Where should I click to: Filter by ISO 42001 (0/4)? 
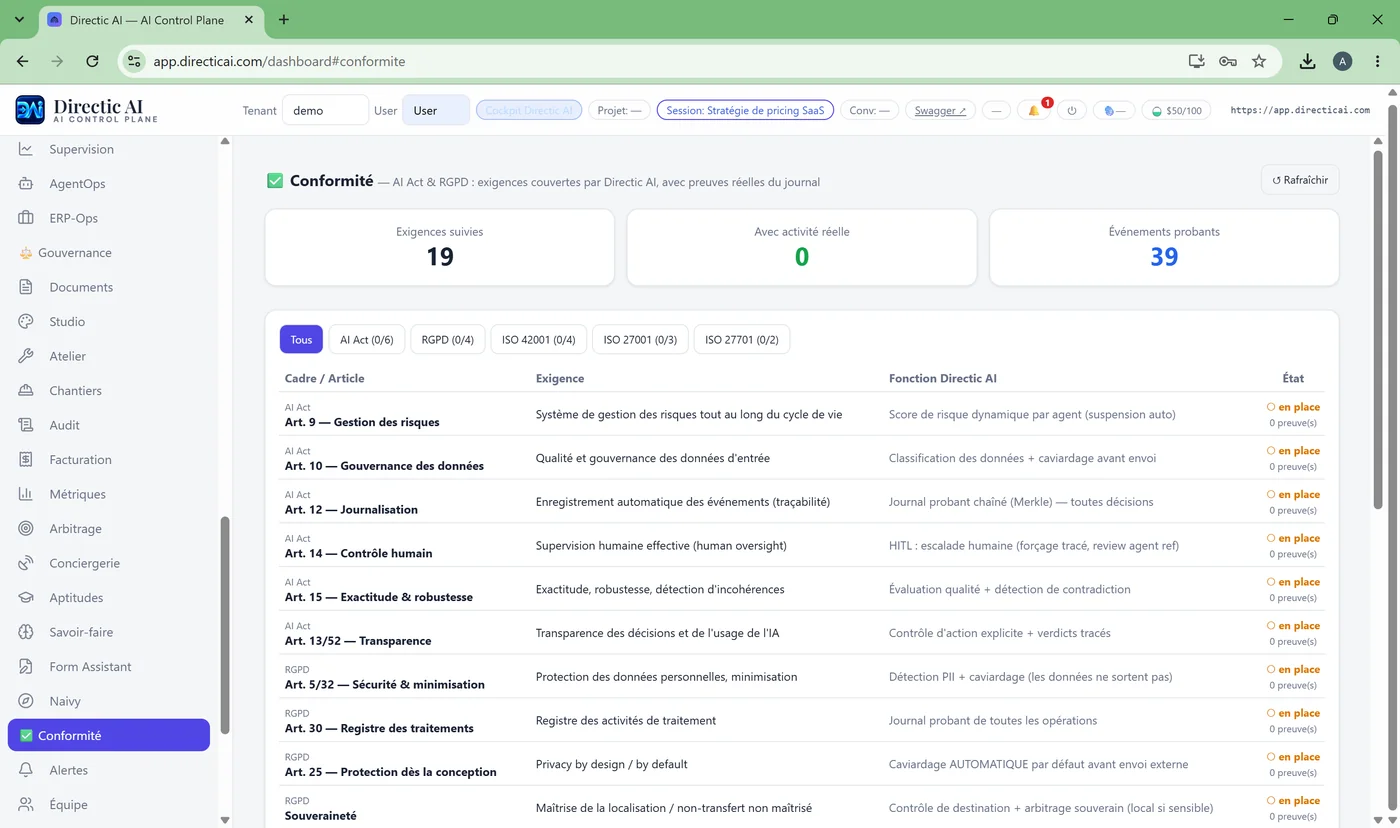[539, 340]
